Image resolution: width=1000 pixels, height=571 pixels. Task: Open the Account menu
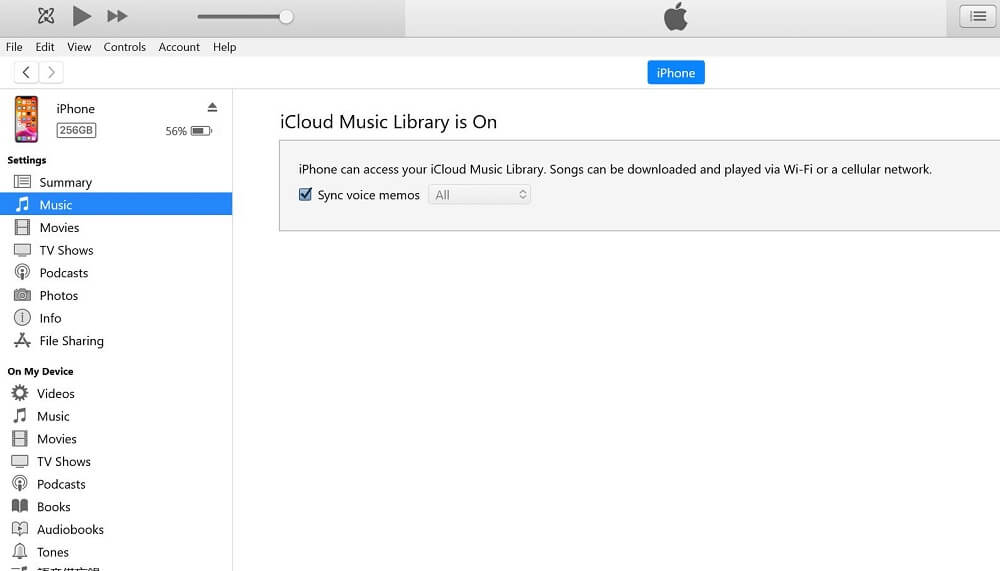pos(179,47)
